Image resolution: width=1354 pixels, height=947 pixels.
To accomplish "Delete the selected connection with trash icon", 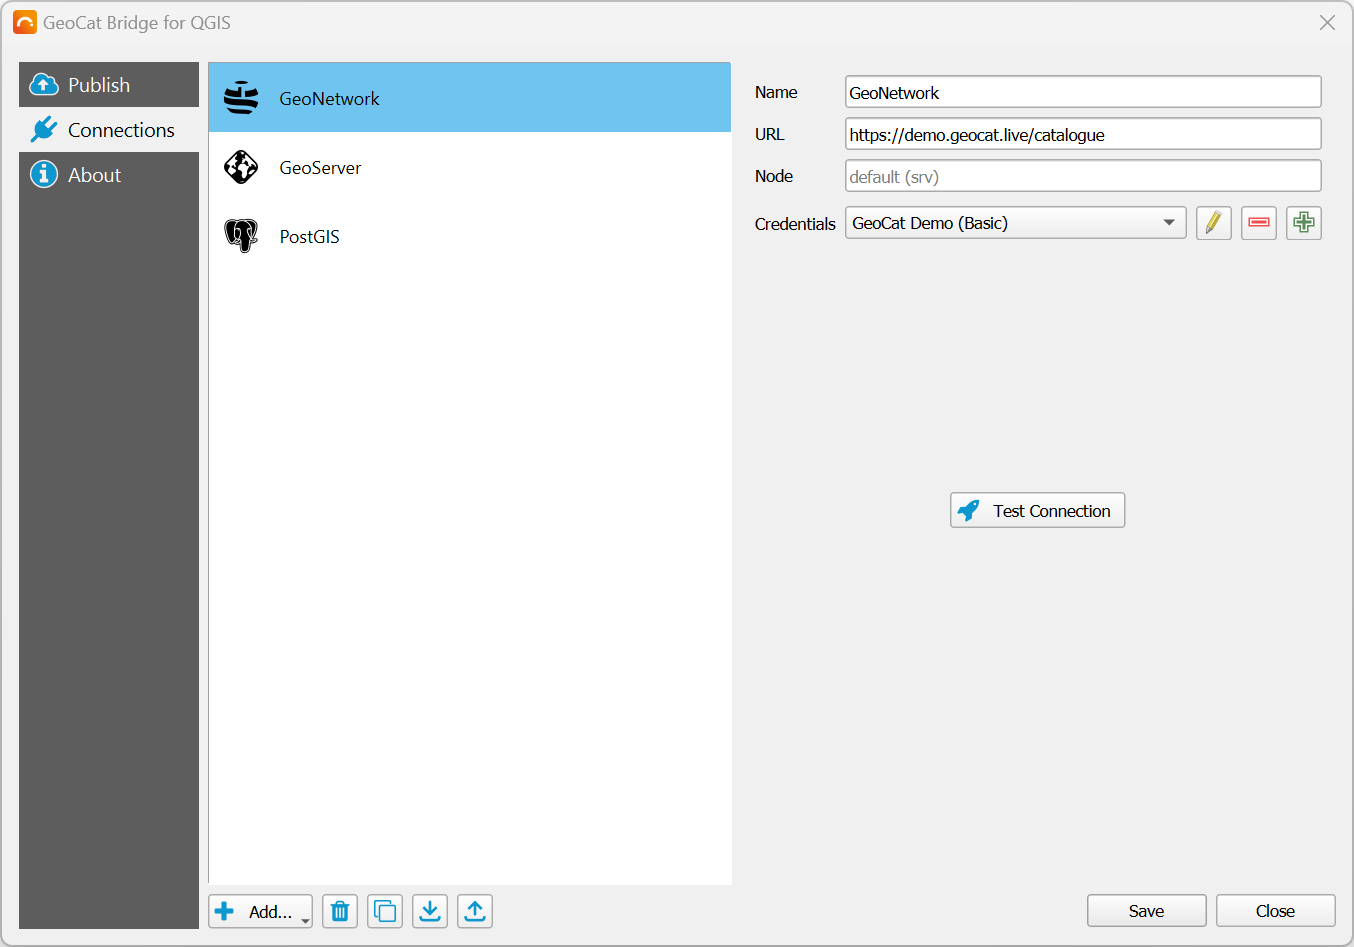I will [340, 911].
